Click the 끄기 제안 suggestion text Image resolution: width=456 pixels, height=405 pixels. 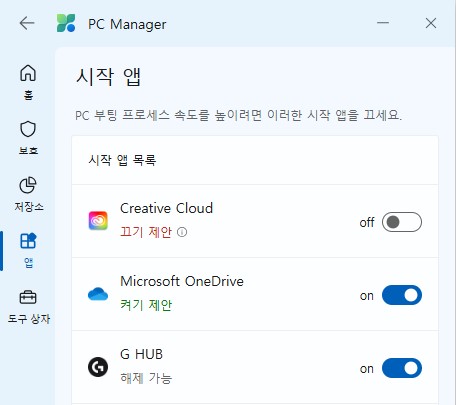[146, 232]
